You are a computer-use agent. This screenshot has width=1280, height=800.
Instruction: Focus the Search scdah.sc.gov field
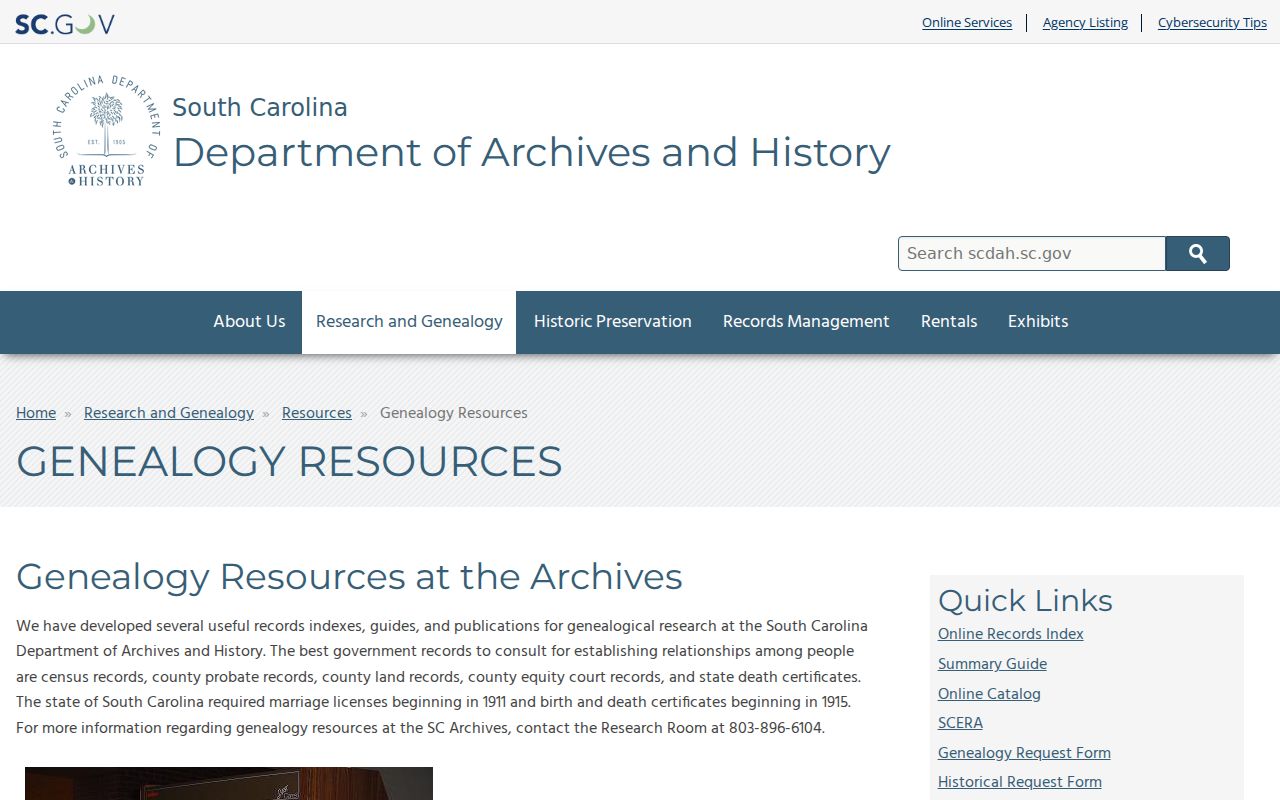point(1032,254)
